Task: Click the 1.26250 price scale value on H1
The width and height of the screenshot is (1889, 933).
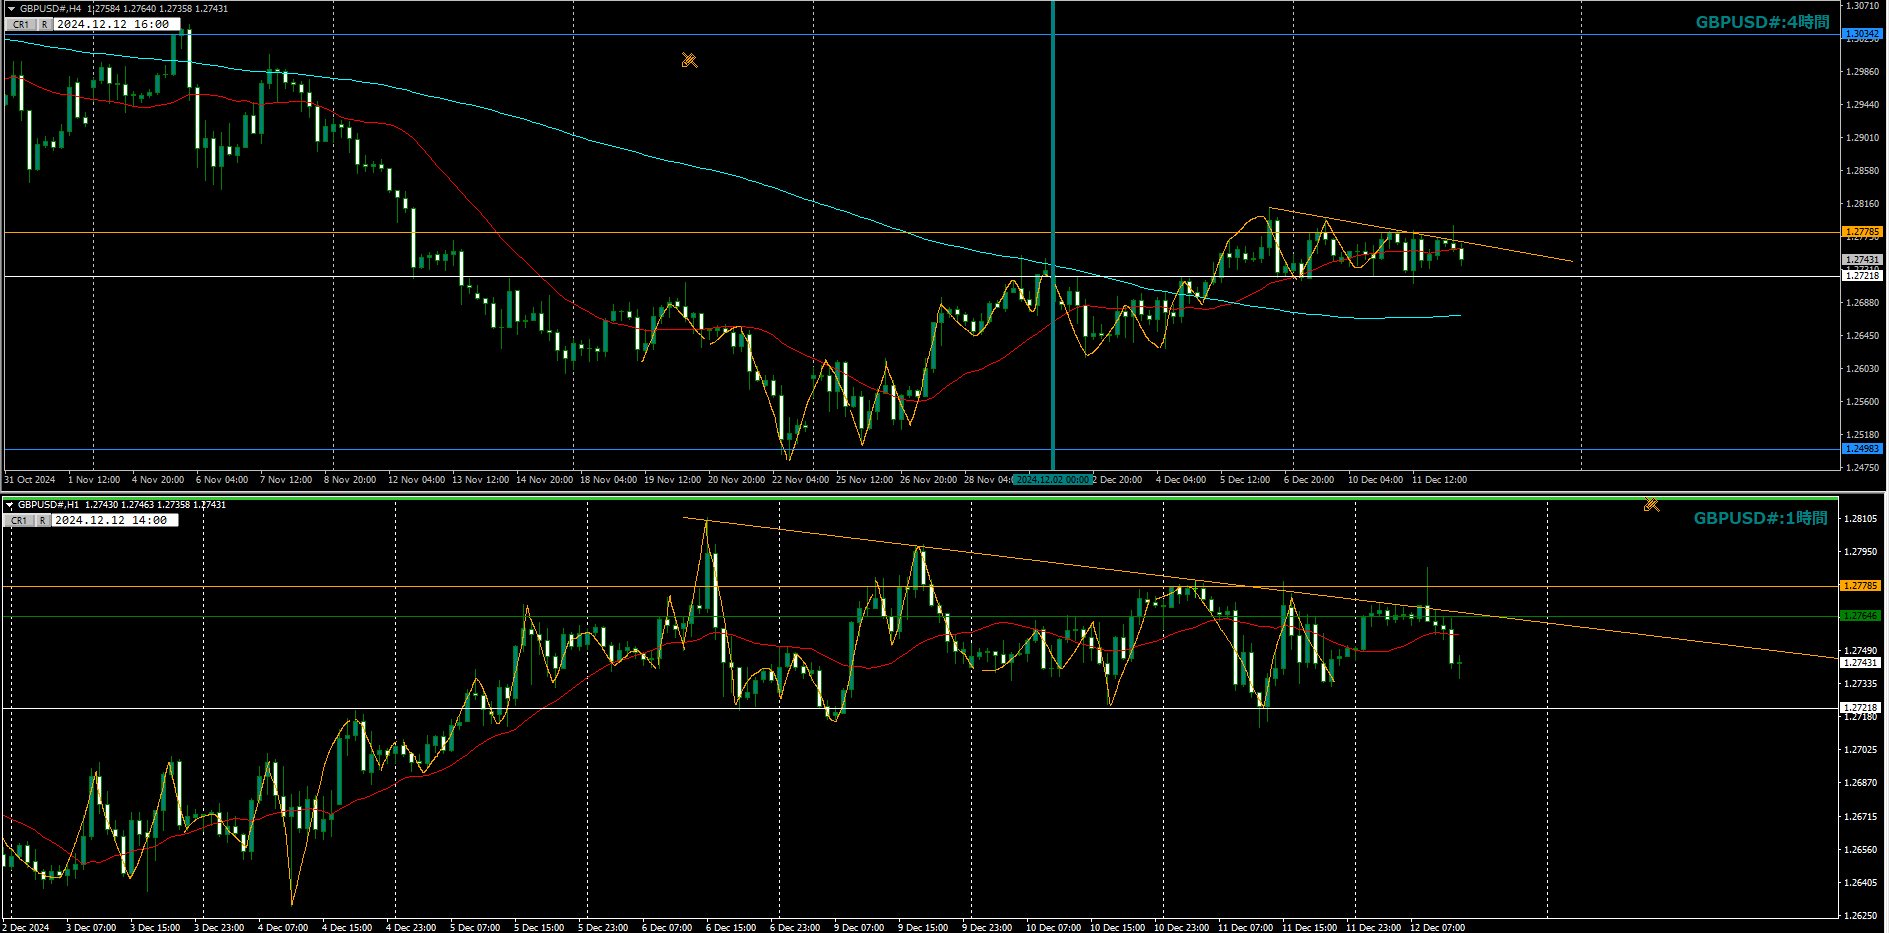Action: pos(1860,916)
